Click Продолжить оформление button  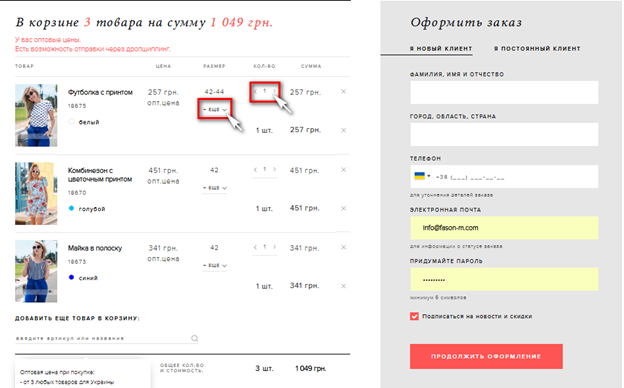486,357
